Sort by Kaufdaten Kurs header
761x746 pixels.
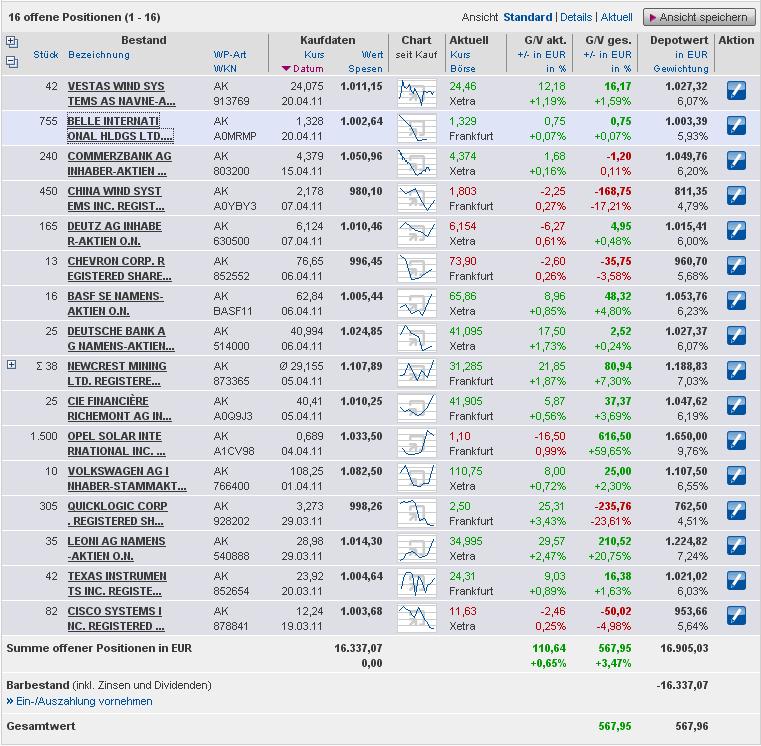(314, 55)
